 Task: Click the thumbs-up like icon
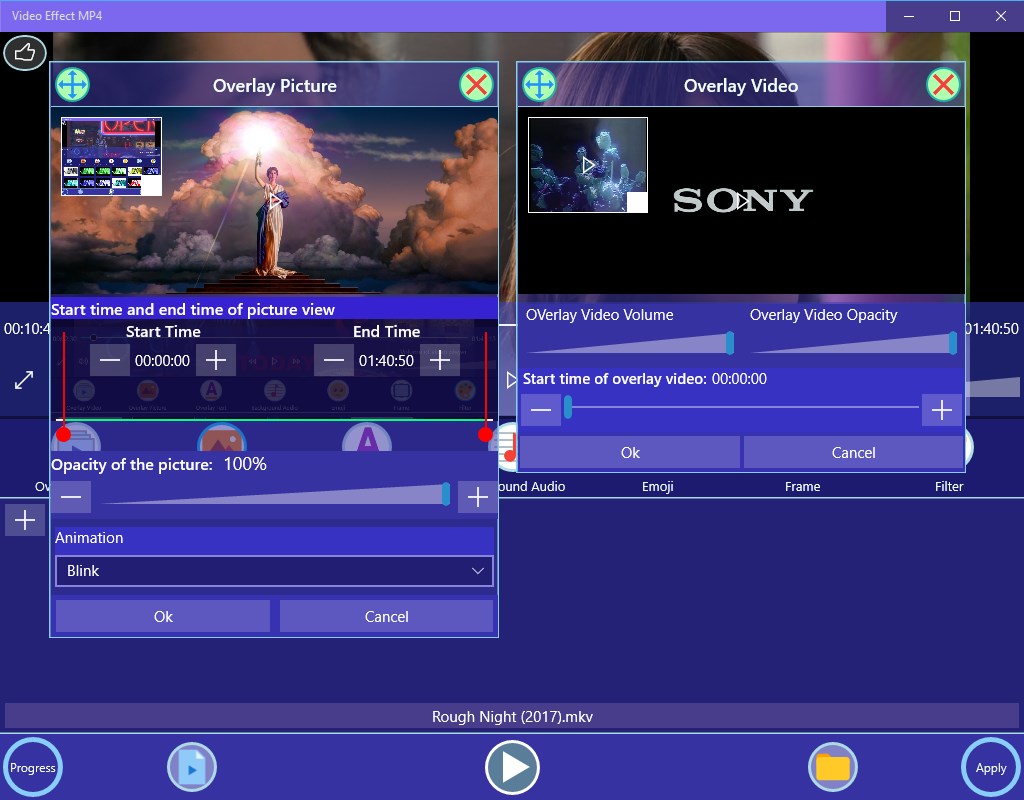25,53
